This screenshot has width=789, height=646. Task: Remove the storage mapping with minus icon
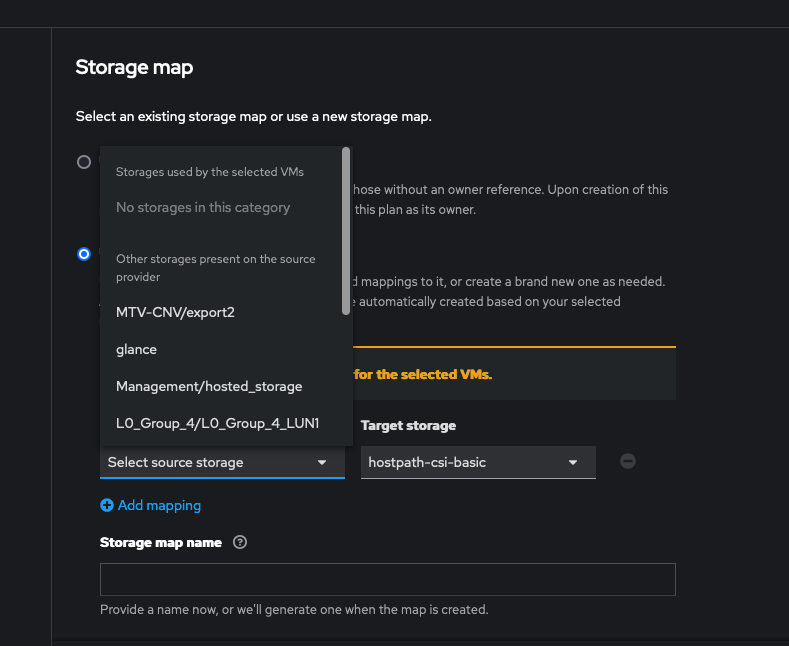pyautogui.click(x=628, y=461)
